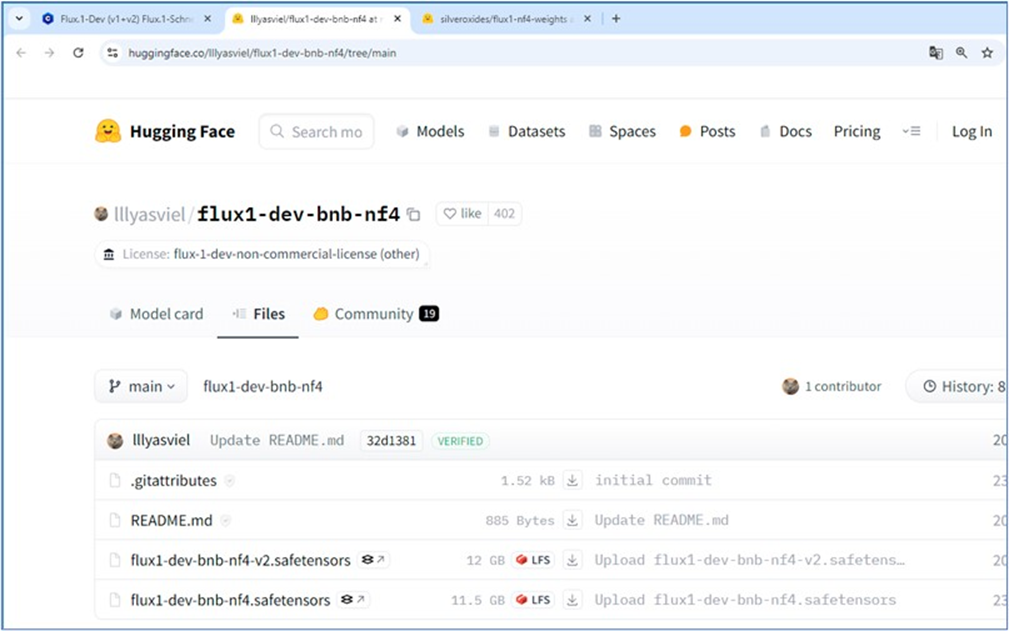Switch to the Model card tab
This screenshot has width=1009, height=631.
[x=156, y=314]
